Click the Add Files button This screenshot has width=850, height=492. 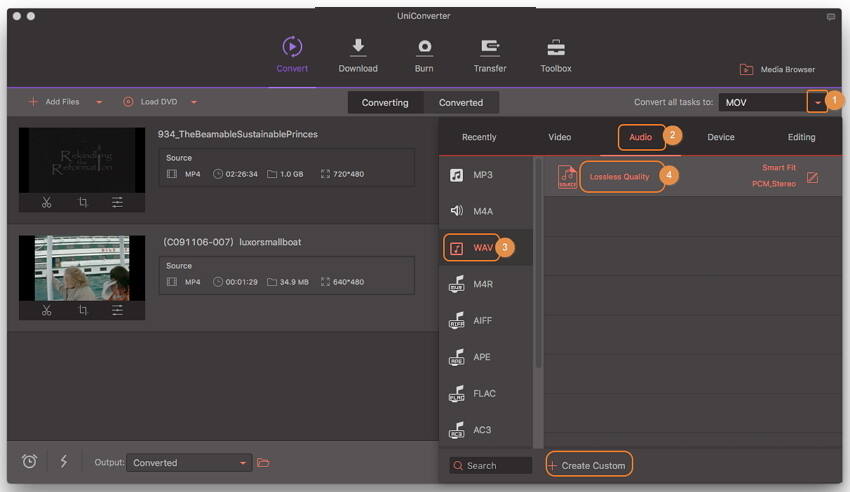point(54,101)
